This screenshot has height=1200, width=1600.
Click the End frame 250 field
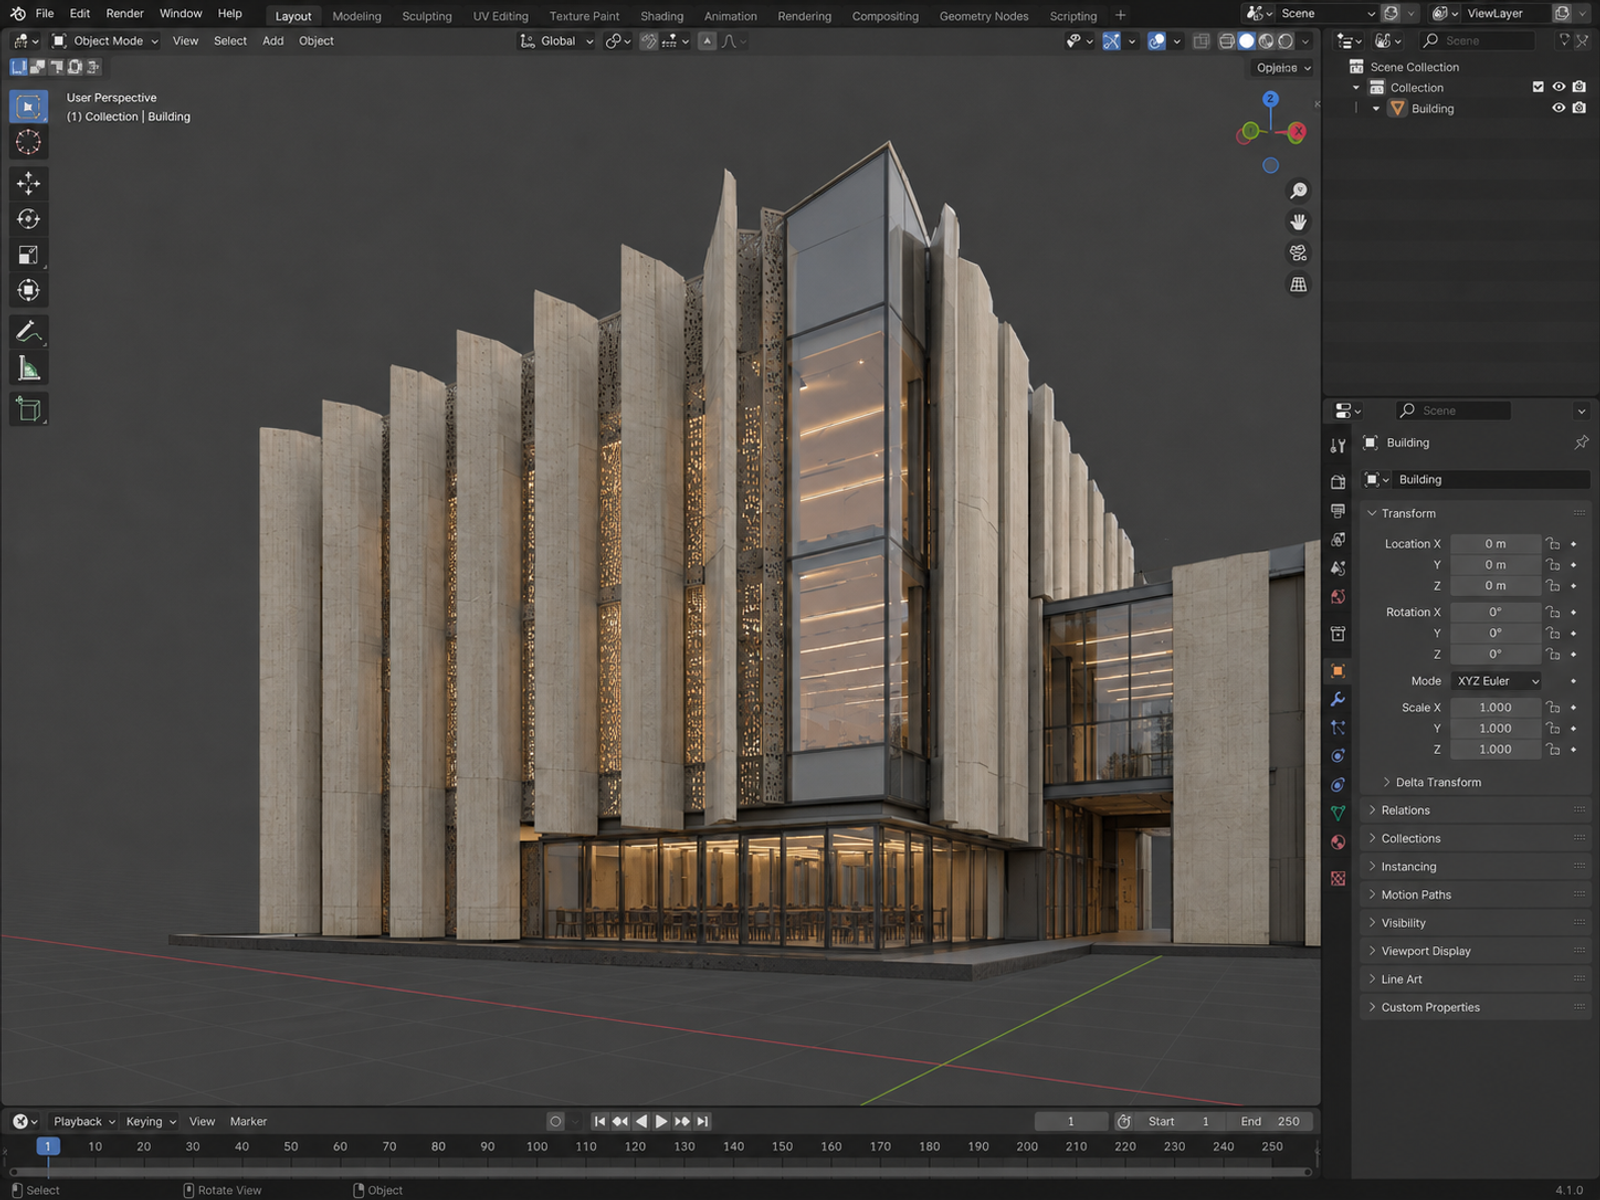pyautogui.click(x=1270, y=1121)
